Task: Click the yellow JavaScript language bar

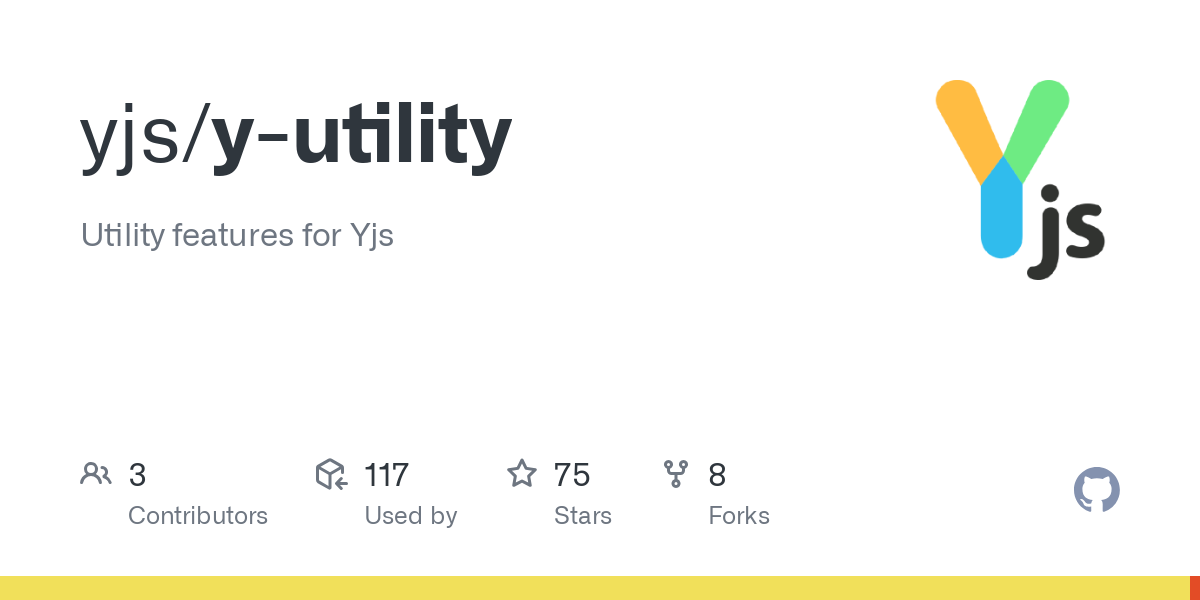Action: [595, 588]
